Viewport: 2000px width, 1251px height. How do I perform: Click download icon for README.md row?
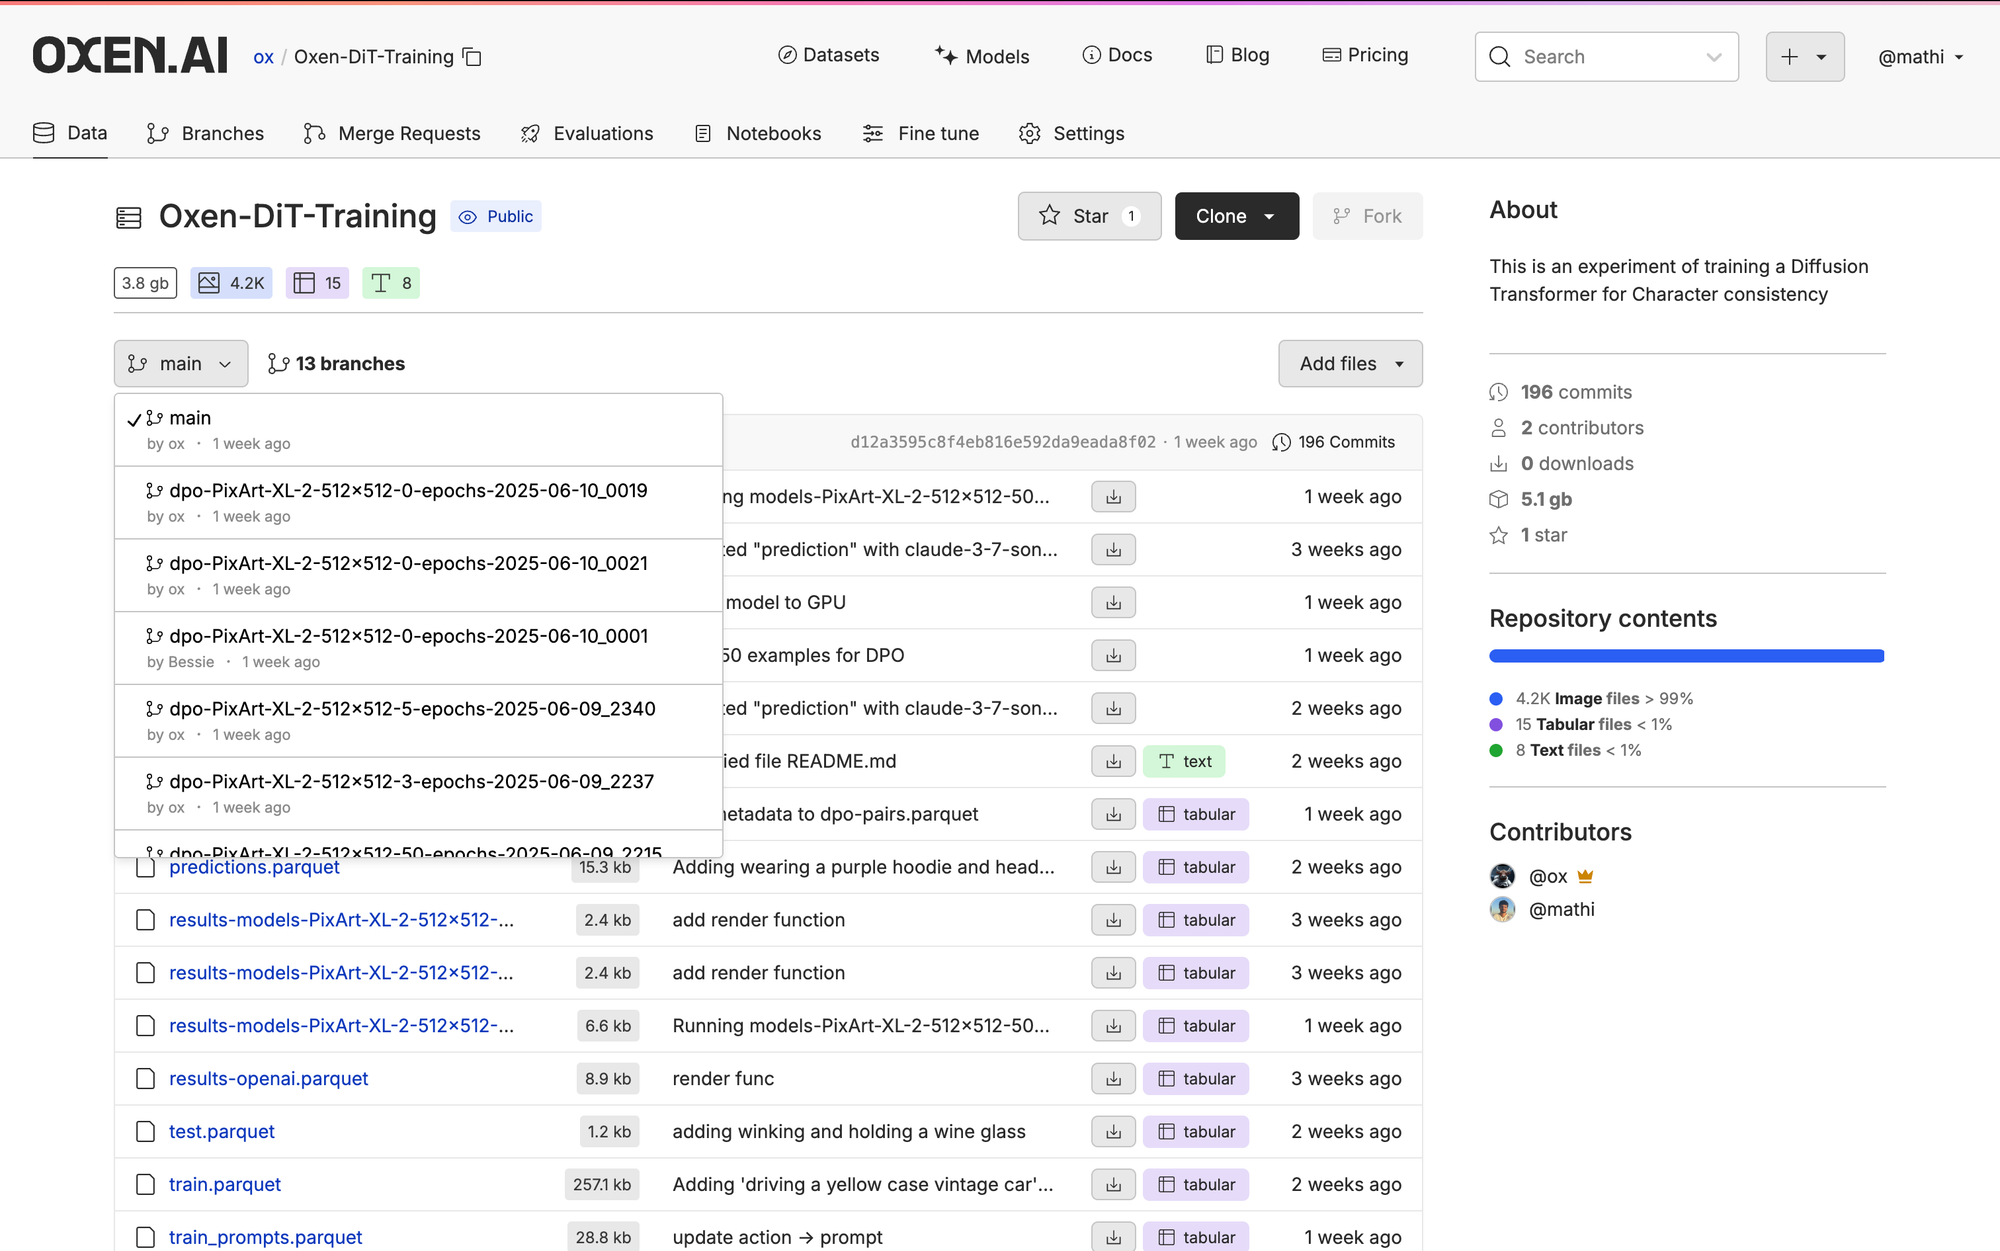click(1113, 761)
